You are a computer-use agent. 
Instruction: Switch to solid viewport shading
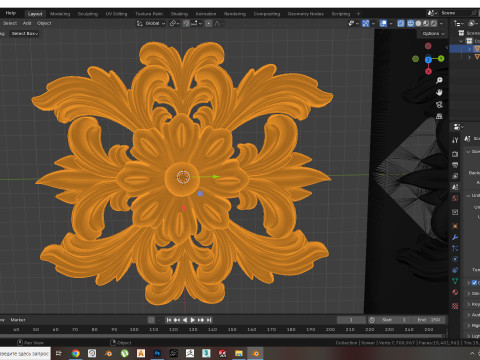click(418, 23)
